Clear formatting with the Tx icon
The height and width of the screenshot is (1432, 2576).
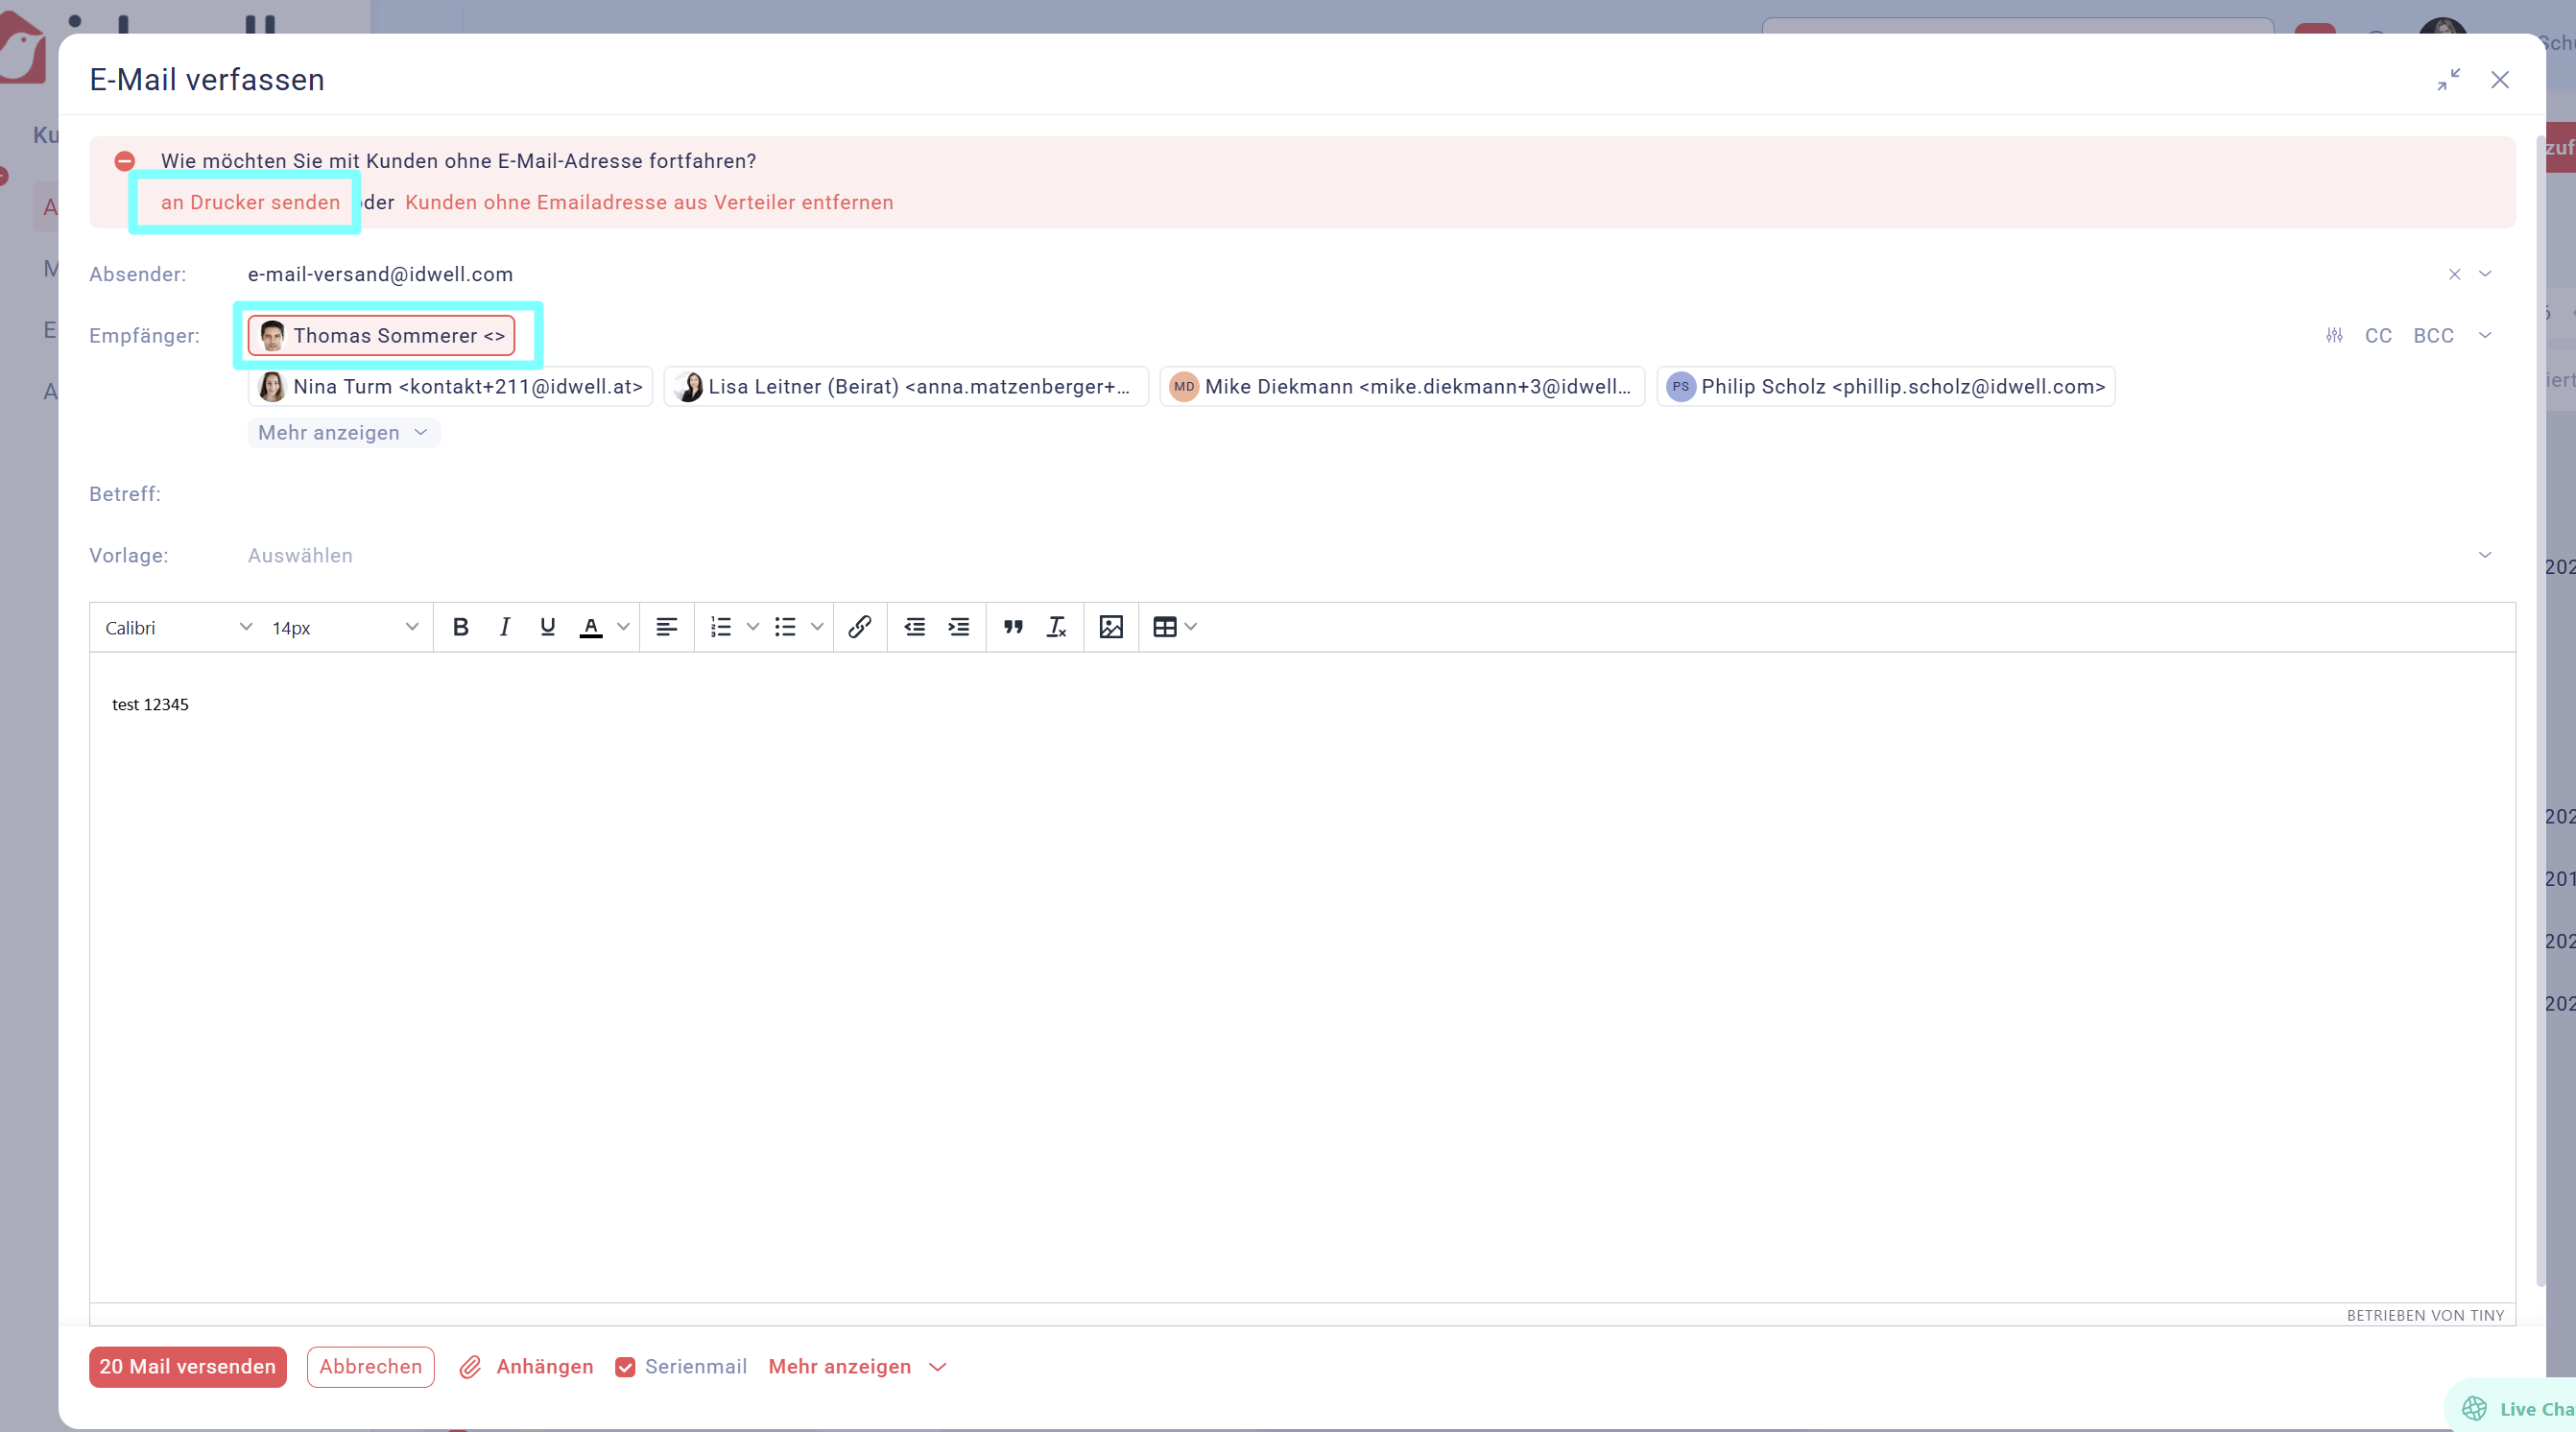[1056, 627]
